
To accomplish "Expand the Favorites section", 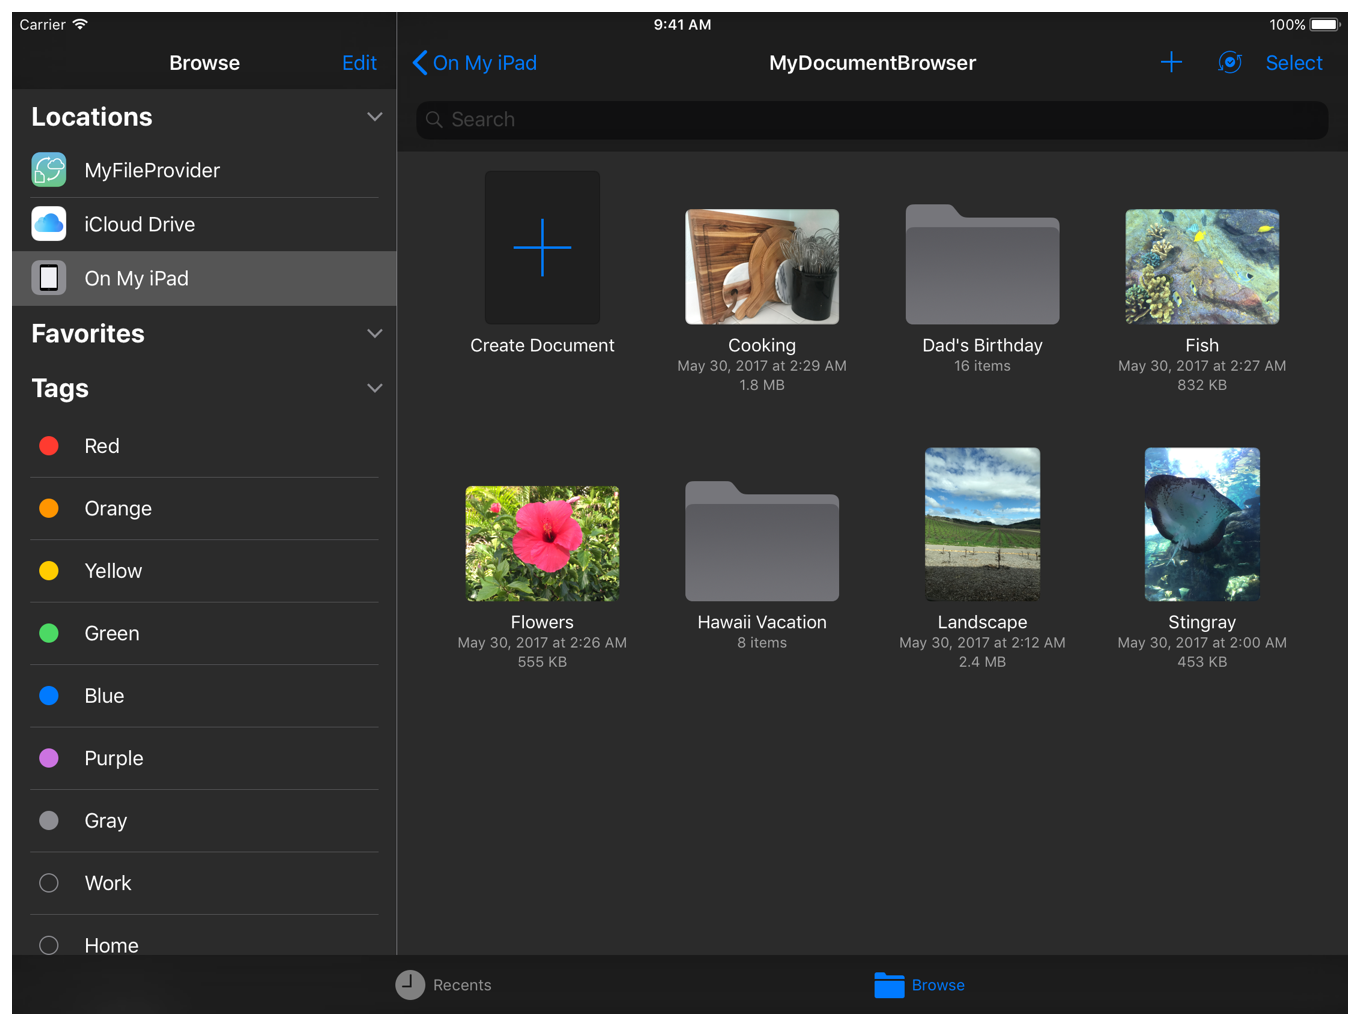I will [x=374, y=333].
